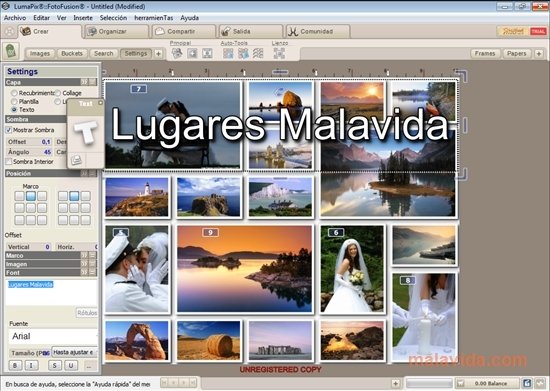Enable the Sombra Interior checkbox
Image resolution: width=550 pixels, height=391 pixels.
pos(9,162)
